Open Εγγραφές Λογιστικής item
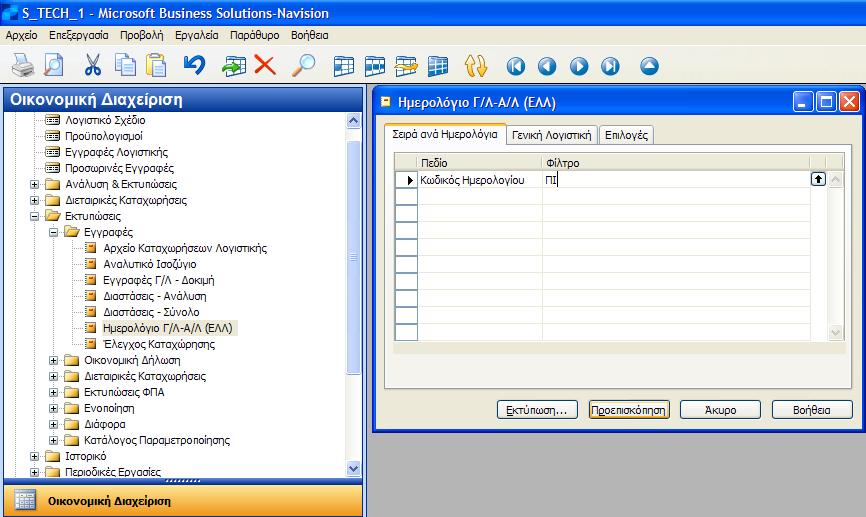The image size is (866, 517). pos(117,152)
